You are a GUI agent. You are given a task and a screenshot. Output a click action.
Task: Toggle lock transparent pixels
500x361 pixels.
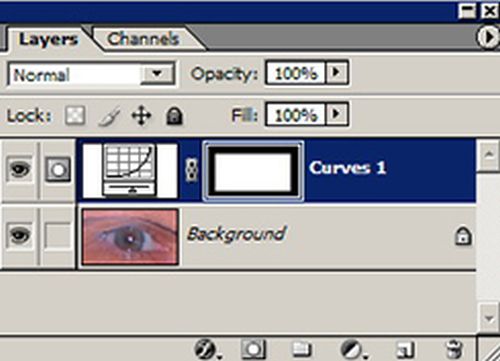pos(75,115)
